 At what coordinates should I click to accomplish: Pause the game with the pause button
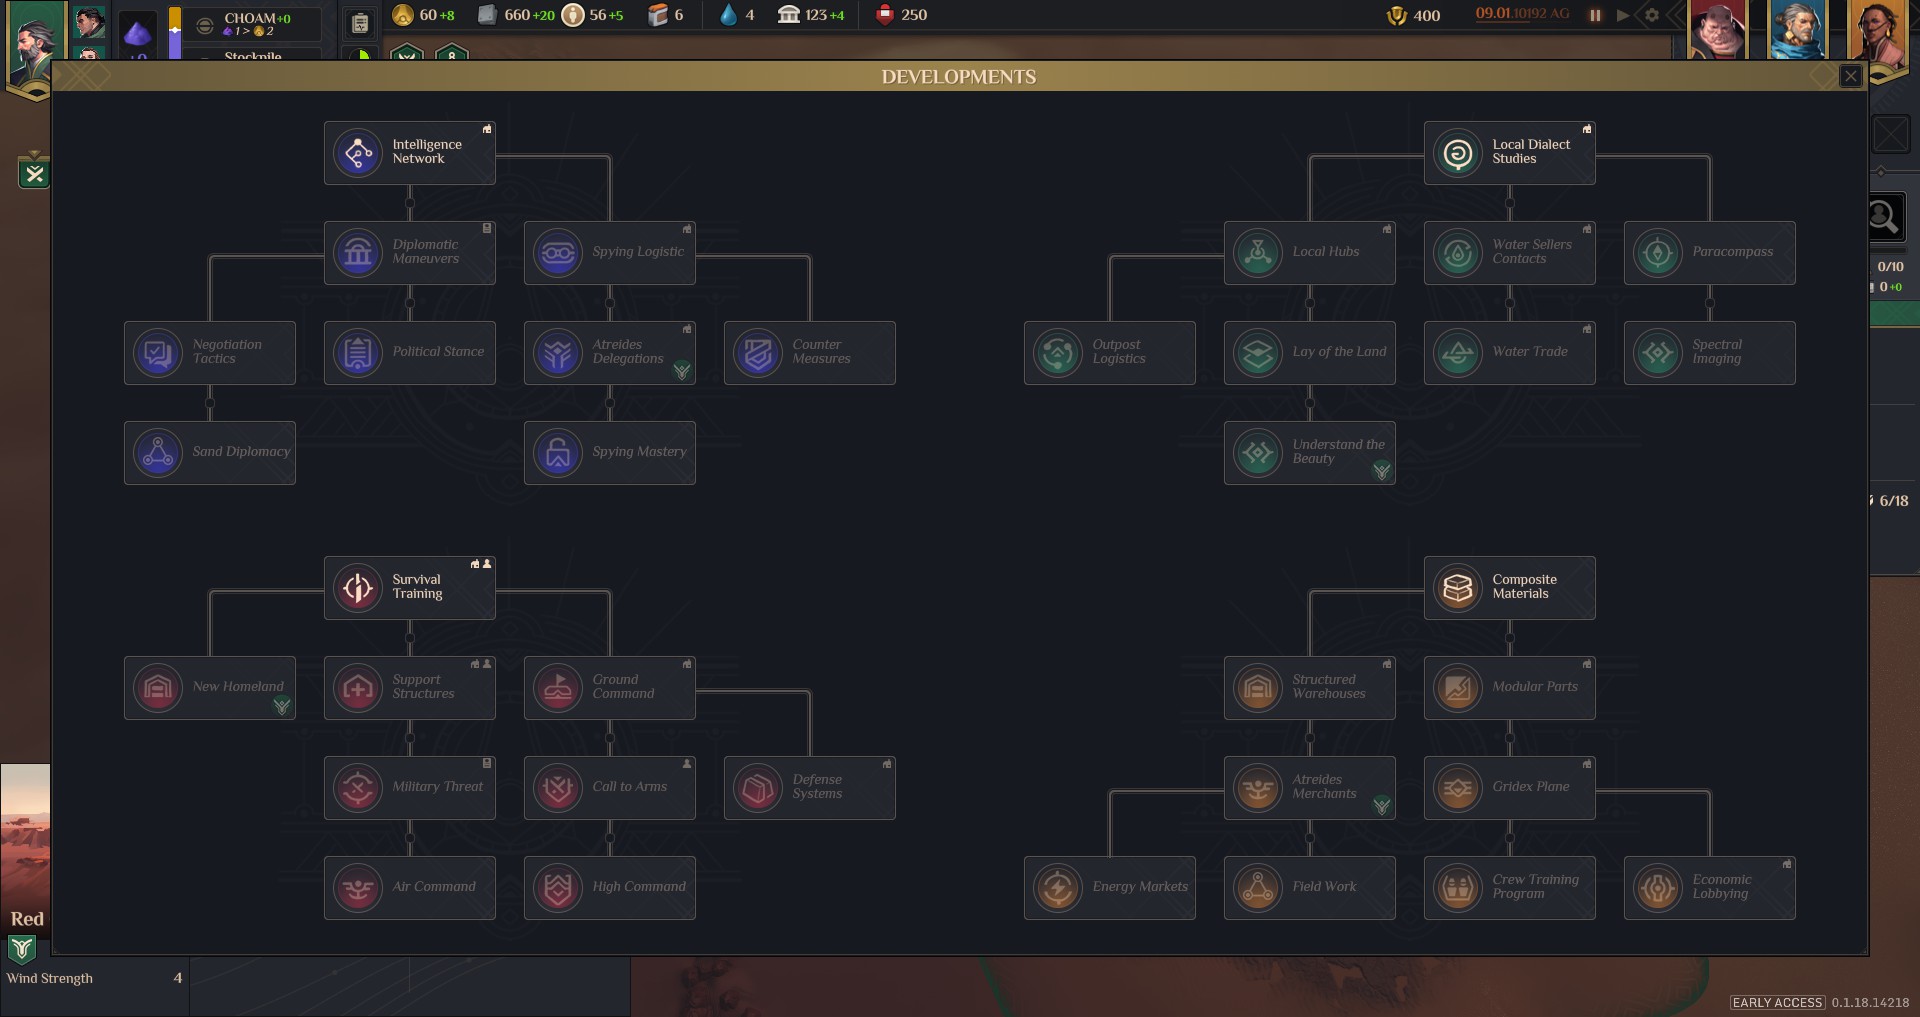(x=1595, y=15)
